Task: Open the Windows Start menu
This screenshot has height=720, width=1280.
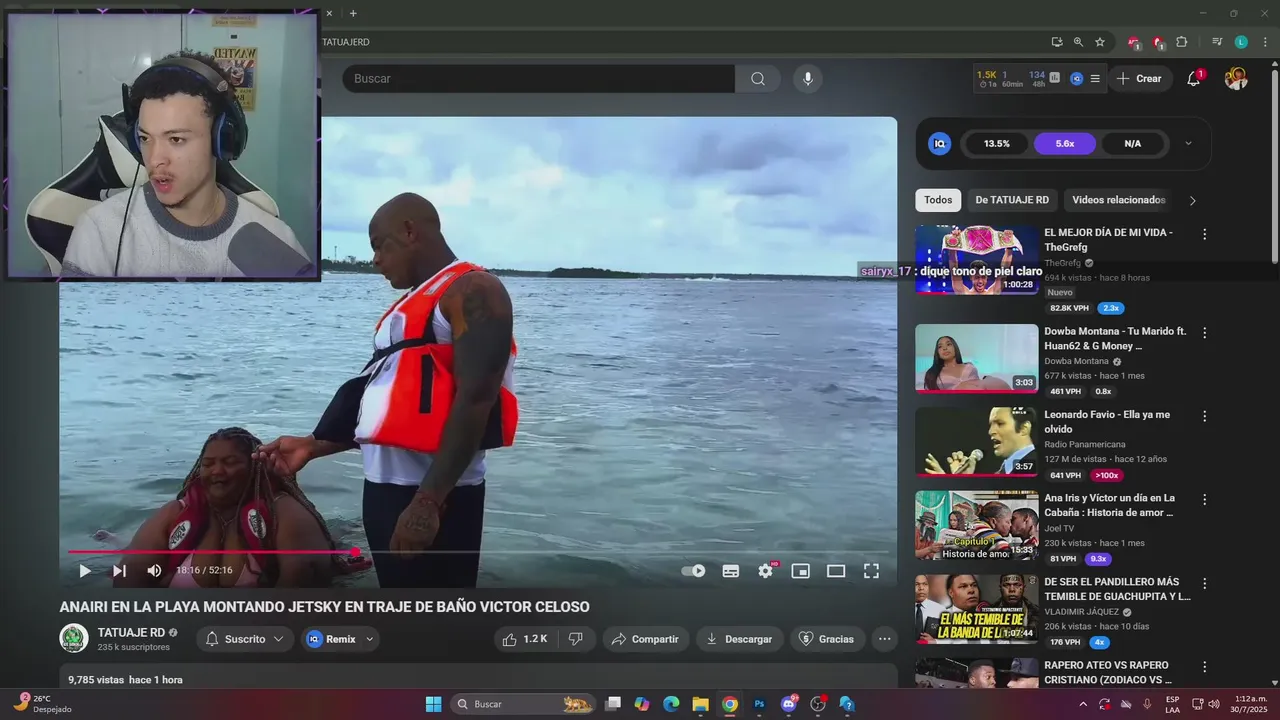Action: [x=433, y=704]
